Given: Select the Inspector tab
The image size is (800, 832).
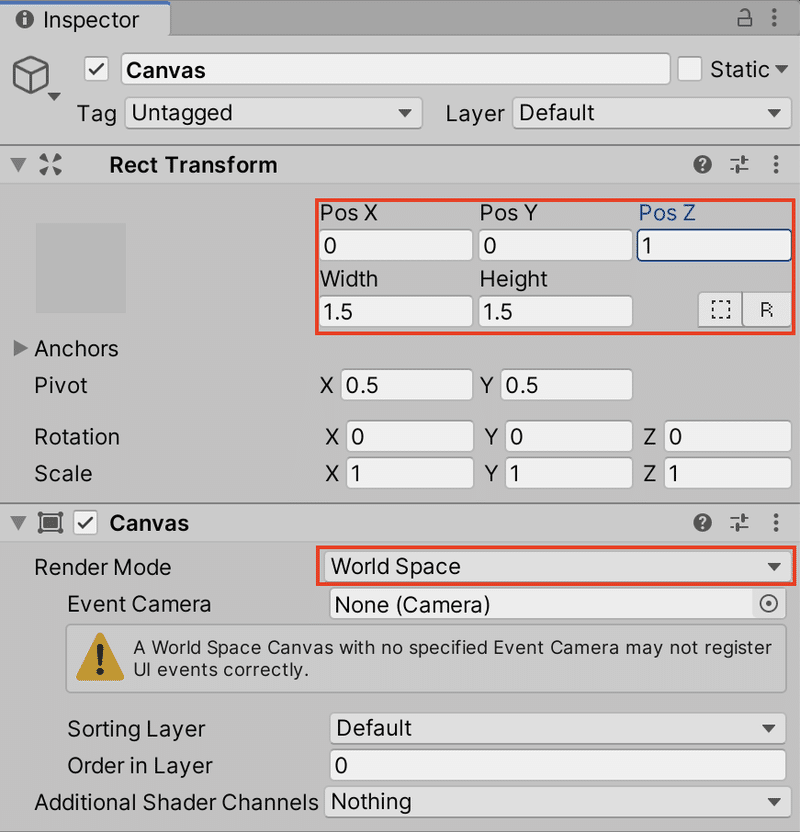Looking at the screenshot, I should click(85, 20).
